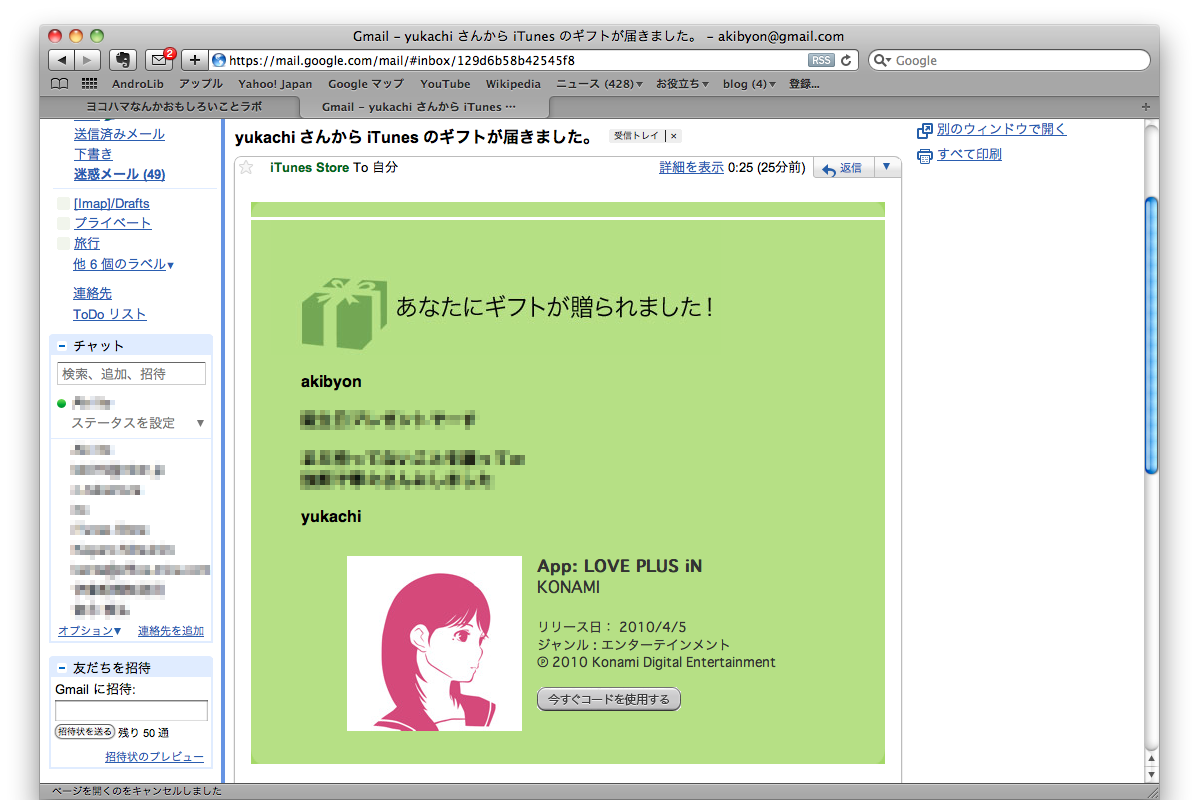Click the 連絡先を追加 link

coord(171,631)
